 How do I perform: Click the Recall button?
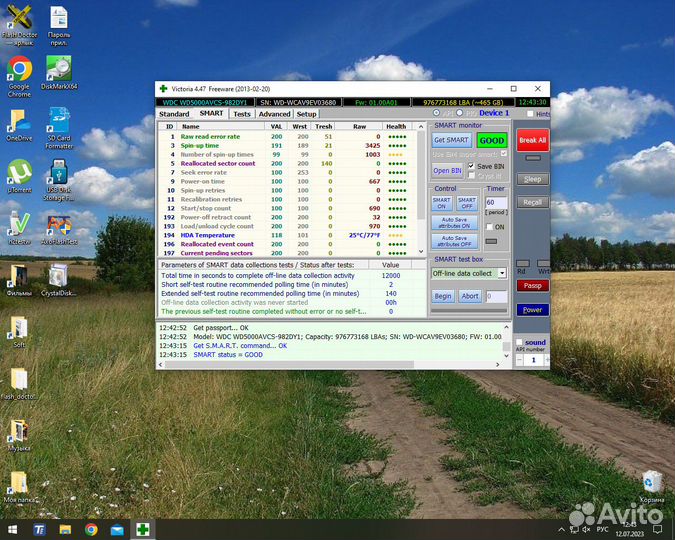click(x=533, y=202)
